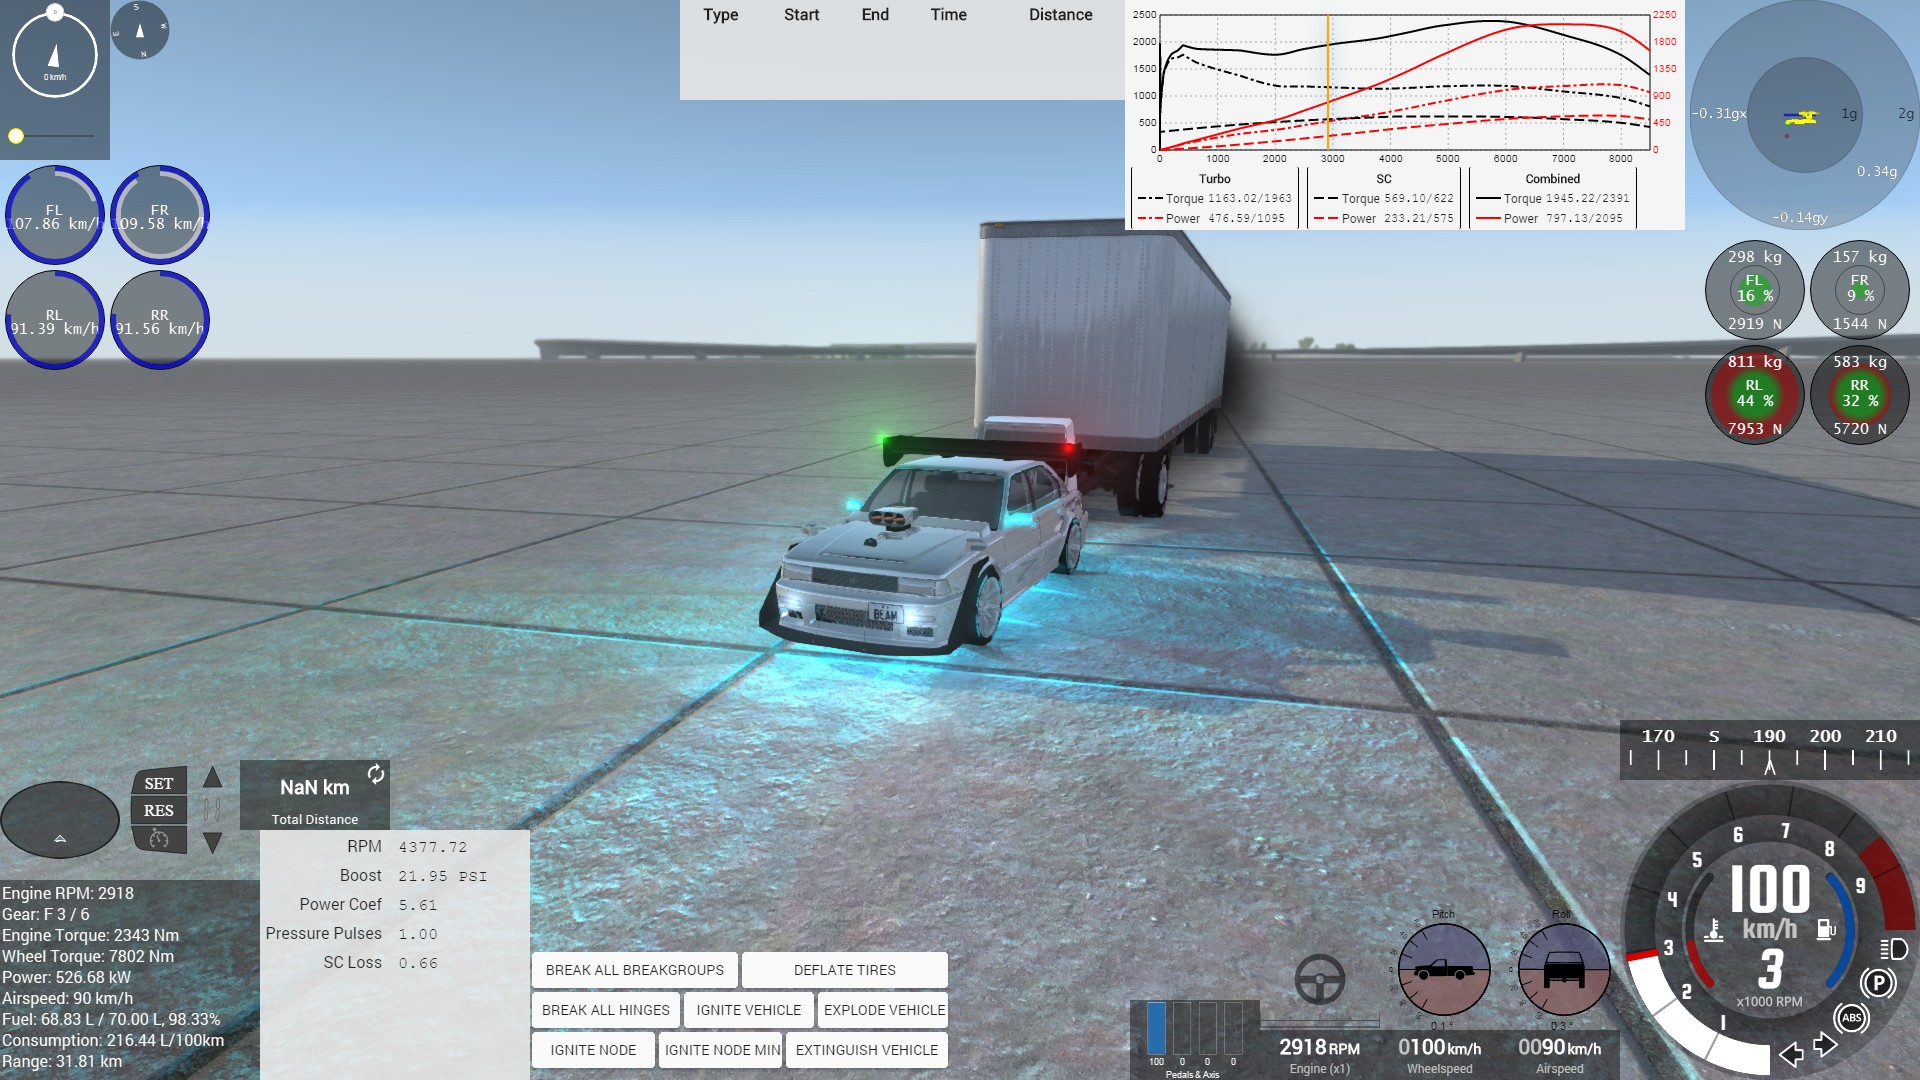Viewport: 1920px width, 1080px height.
Task: Click the headlight high-beam icon
Action: (x=1893, y=949)
